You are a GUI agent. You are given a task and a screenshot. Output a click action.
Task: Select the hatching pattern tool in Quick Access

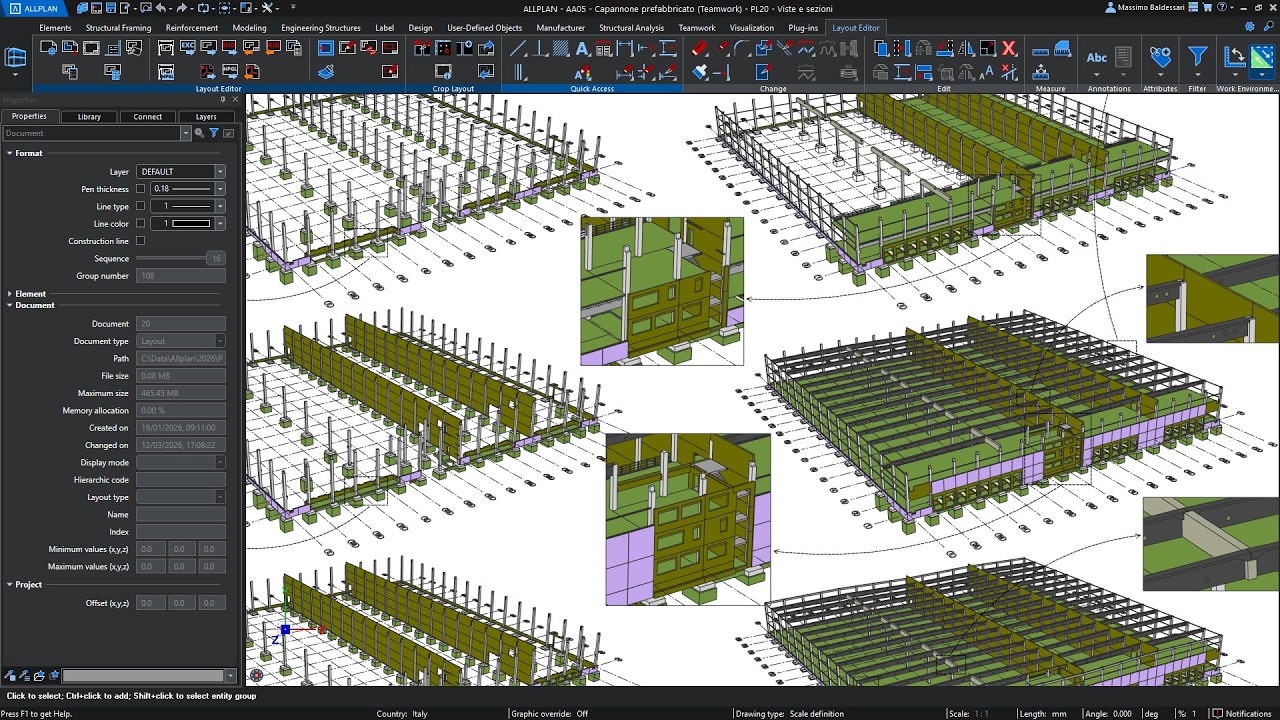tap(562, 48)
